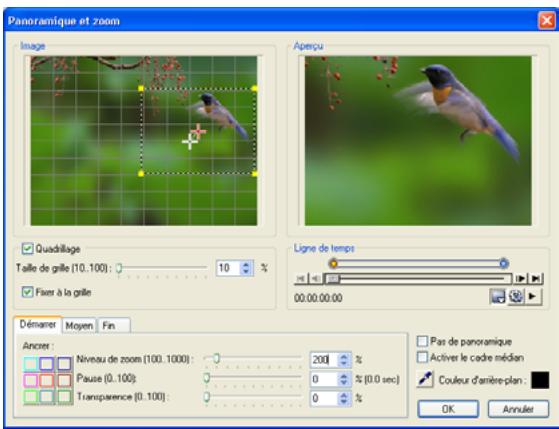Click the zoom level spinner arrows
559x429 pixels.
(344, 359)
